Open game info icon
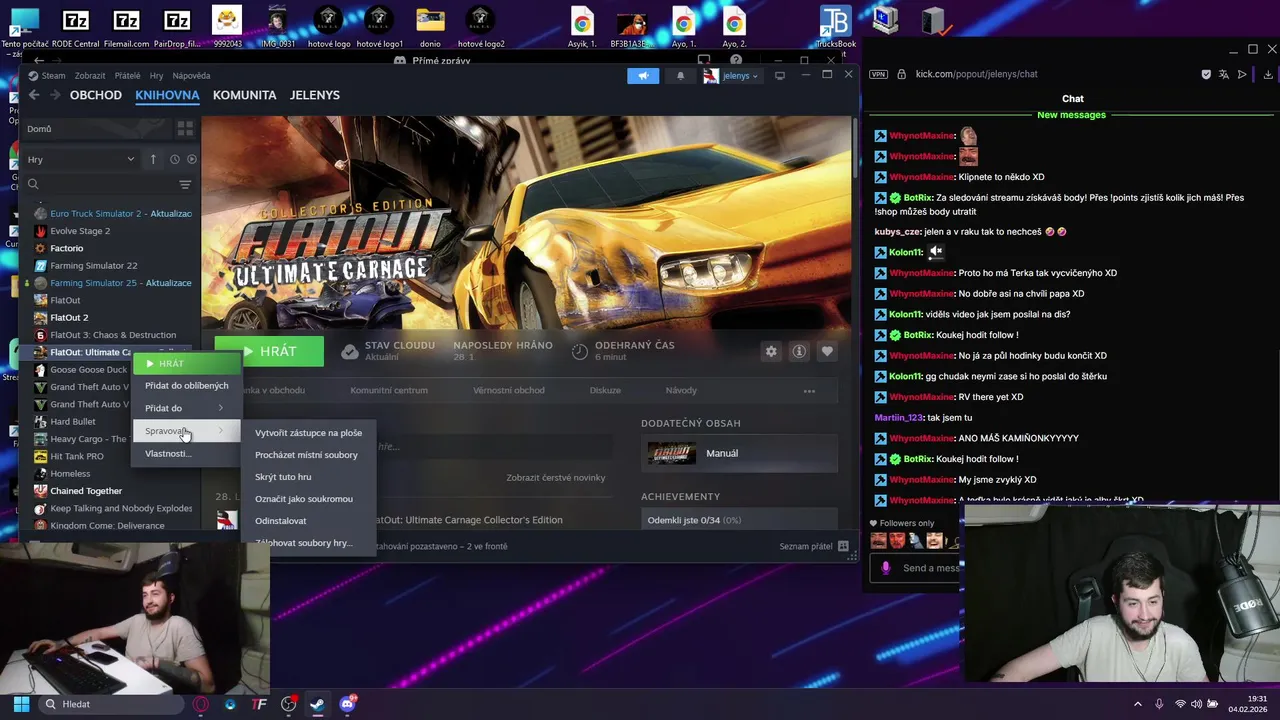 point(799,351)
